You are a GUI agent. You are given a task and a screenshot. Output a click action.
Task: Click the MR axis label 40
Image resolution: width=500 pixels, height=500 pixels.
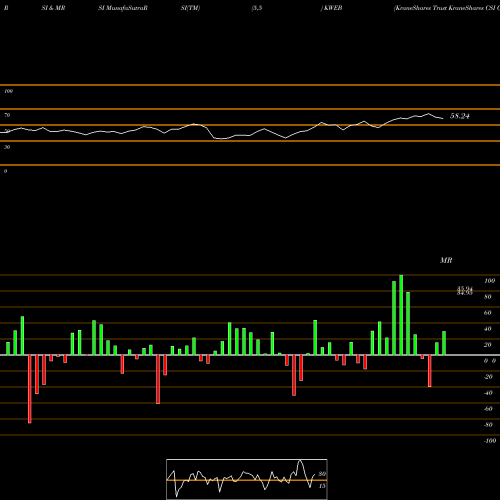coord(488,329)
